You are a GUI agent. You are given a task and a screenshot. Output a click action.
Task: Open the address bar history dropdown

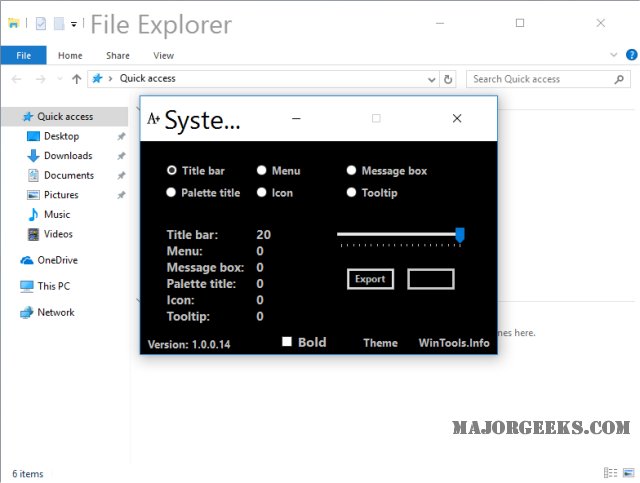coord(431,79)
